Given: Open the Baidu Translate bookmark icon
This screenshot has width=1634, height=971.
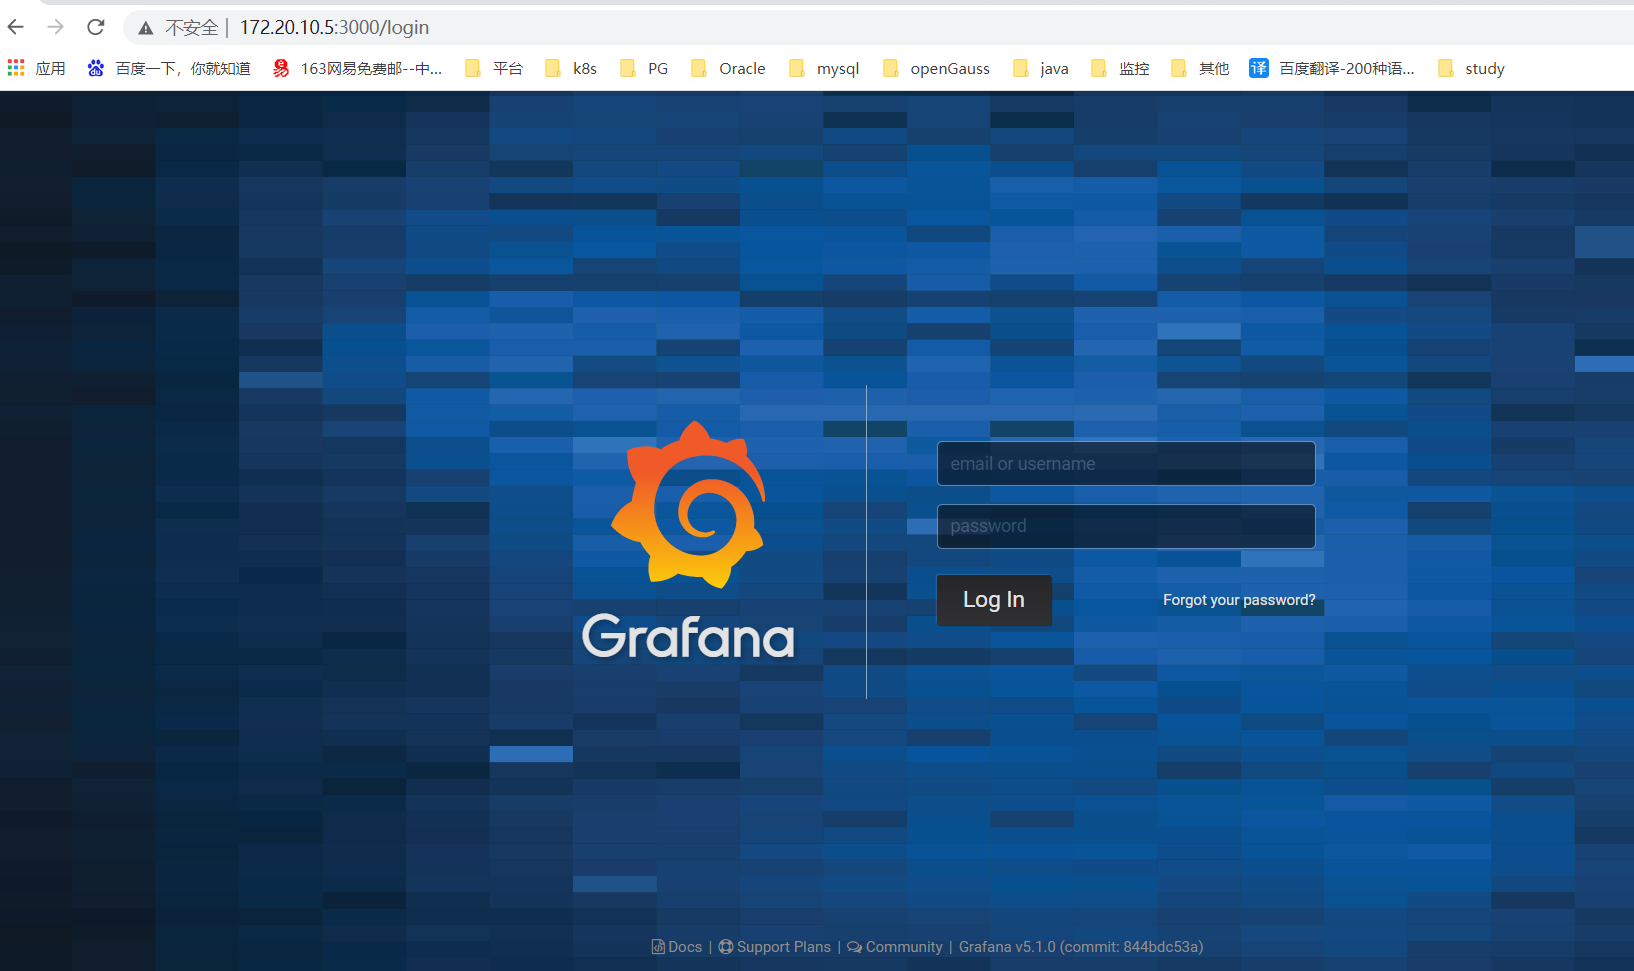Looking at the screenshot, I should (1259, 68).
